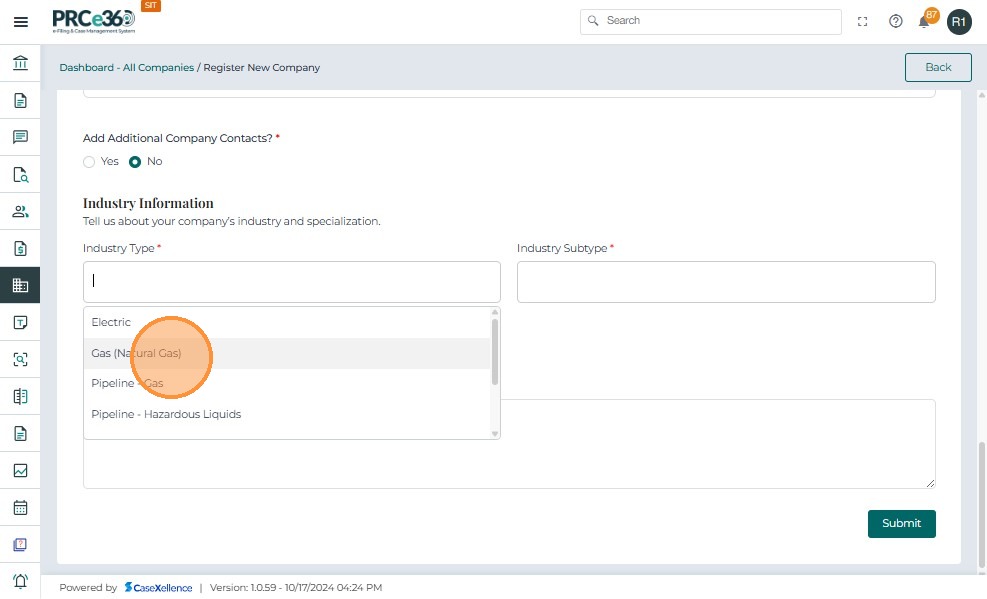Click the document search sidebar icon
987x599 pixels.
[x=20, y=175]
